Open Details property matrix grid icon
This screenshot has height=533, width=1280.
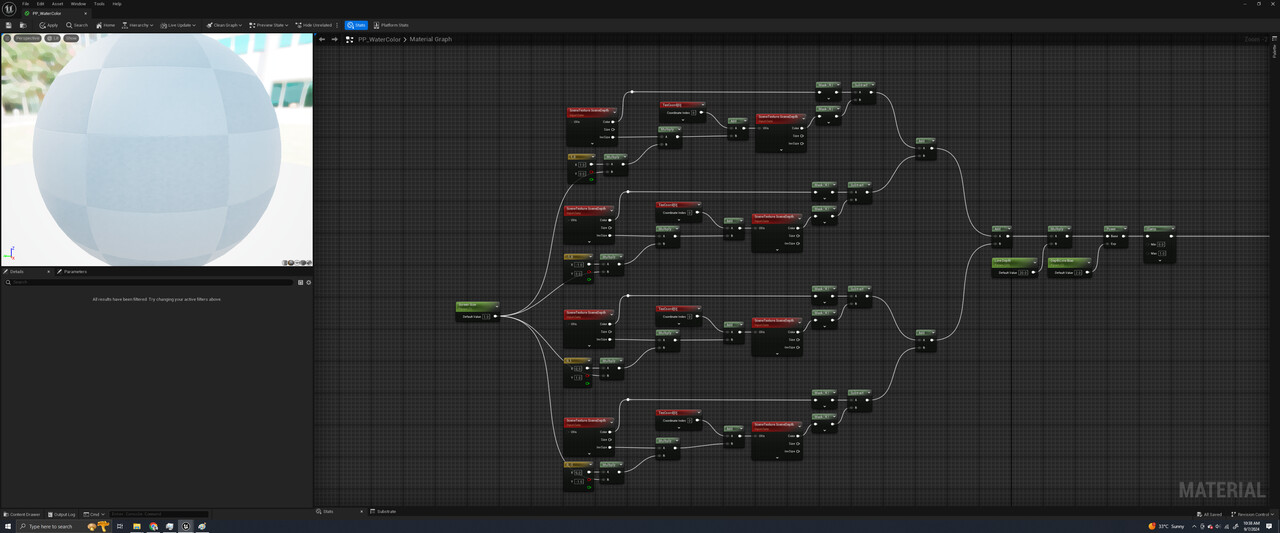(300, 282)
